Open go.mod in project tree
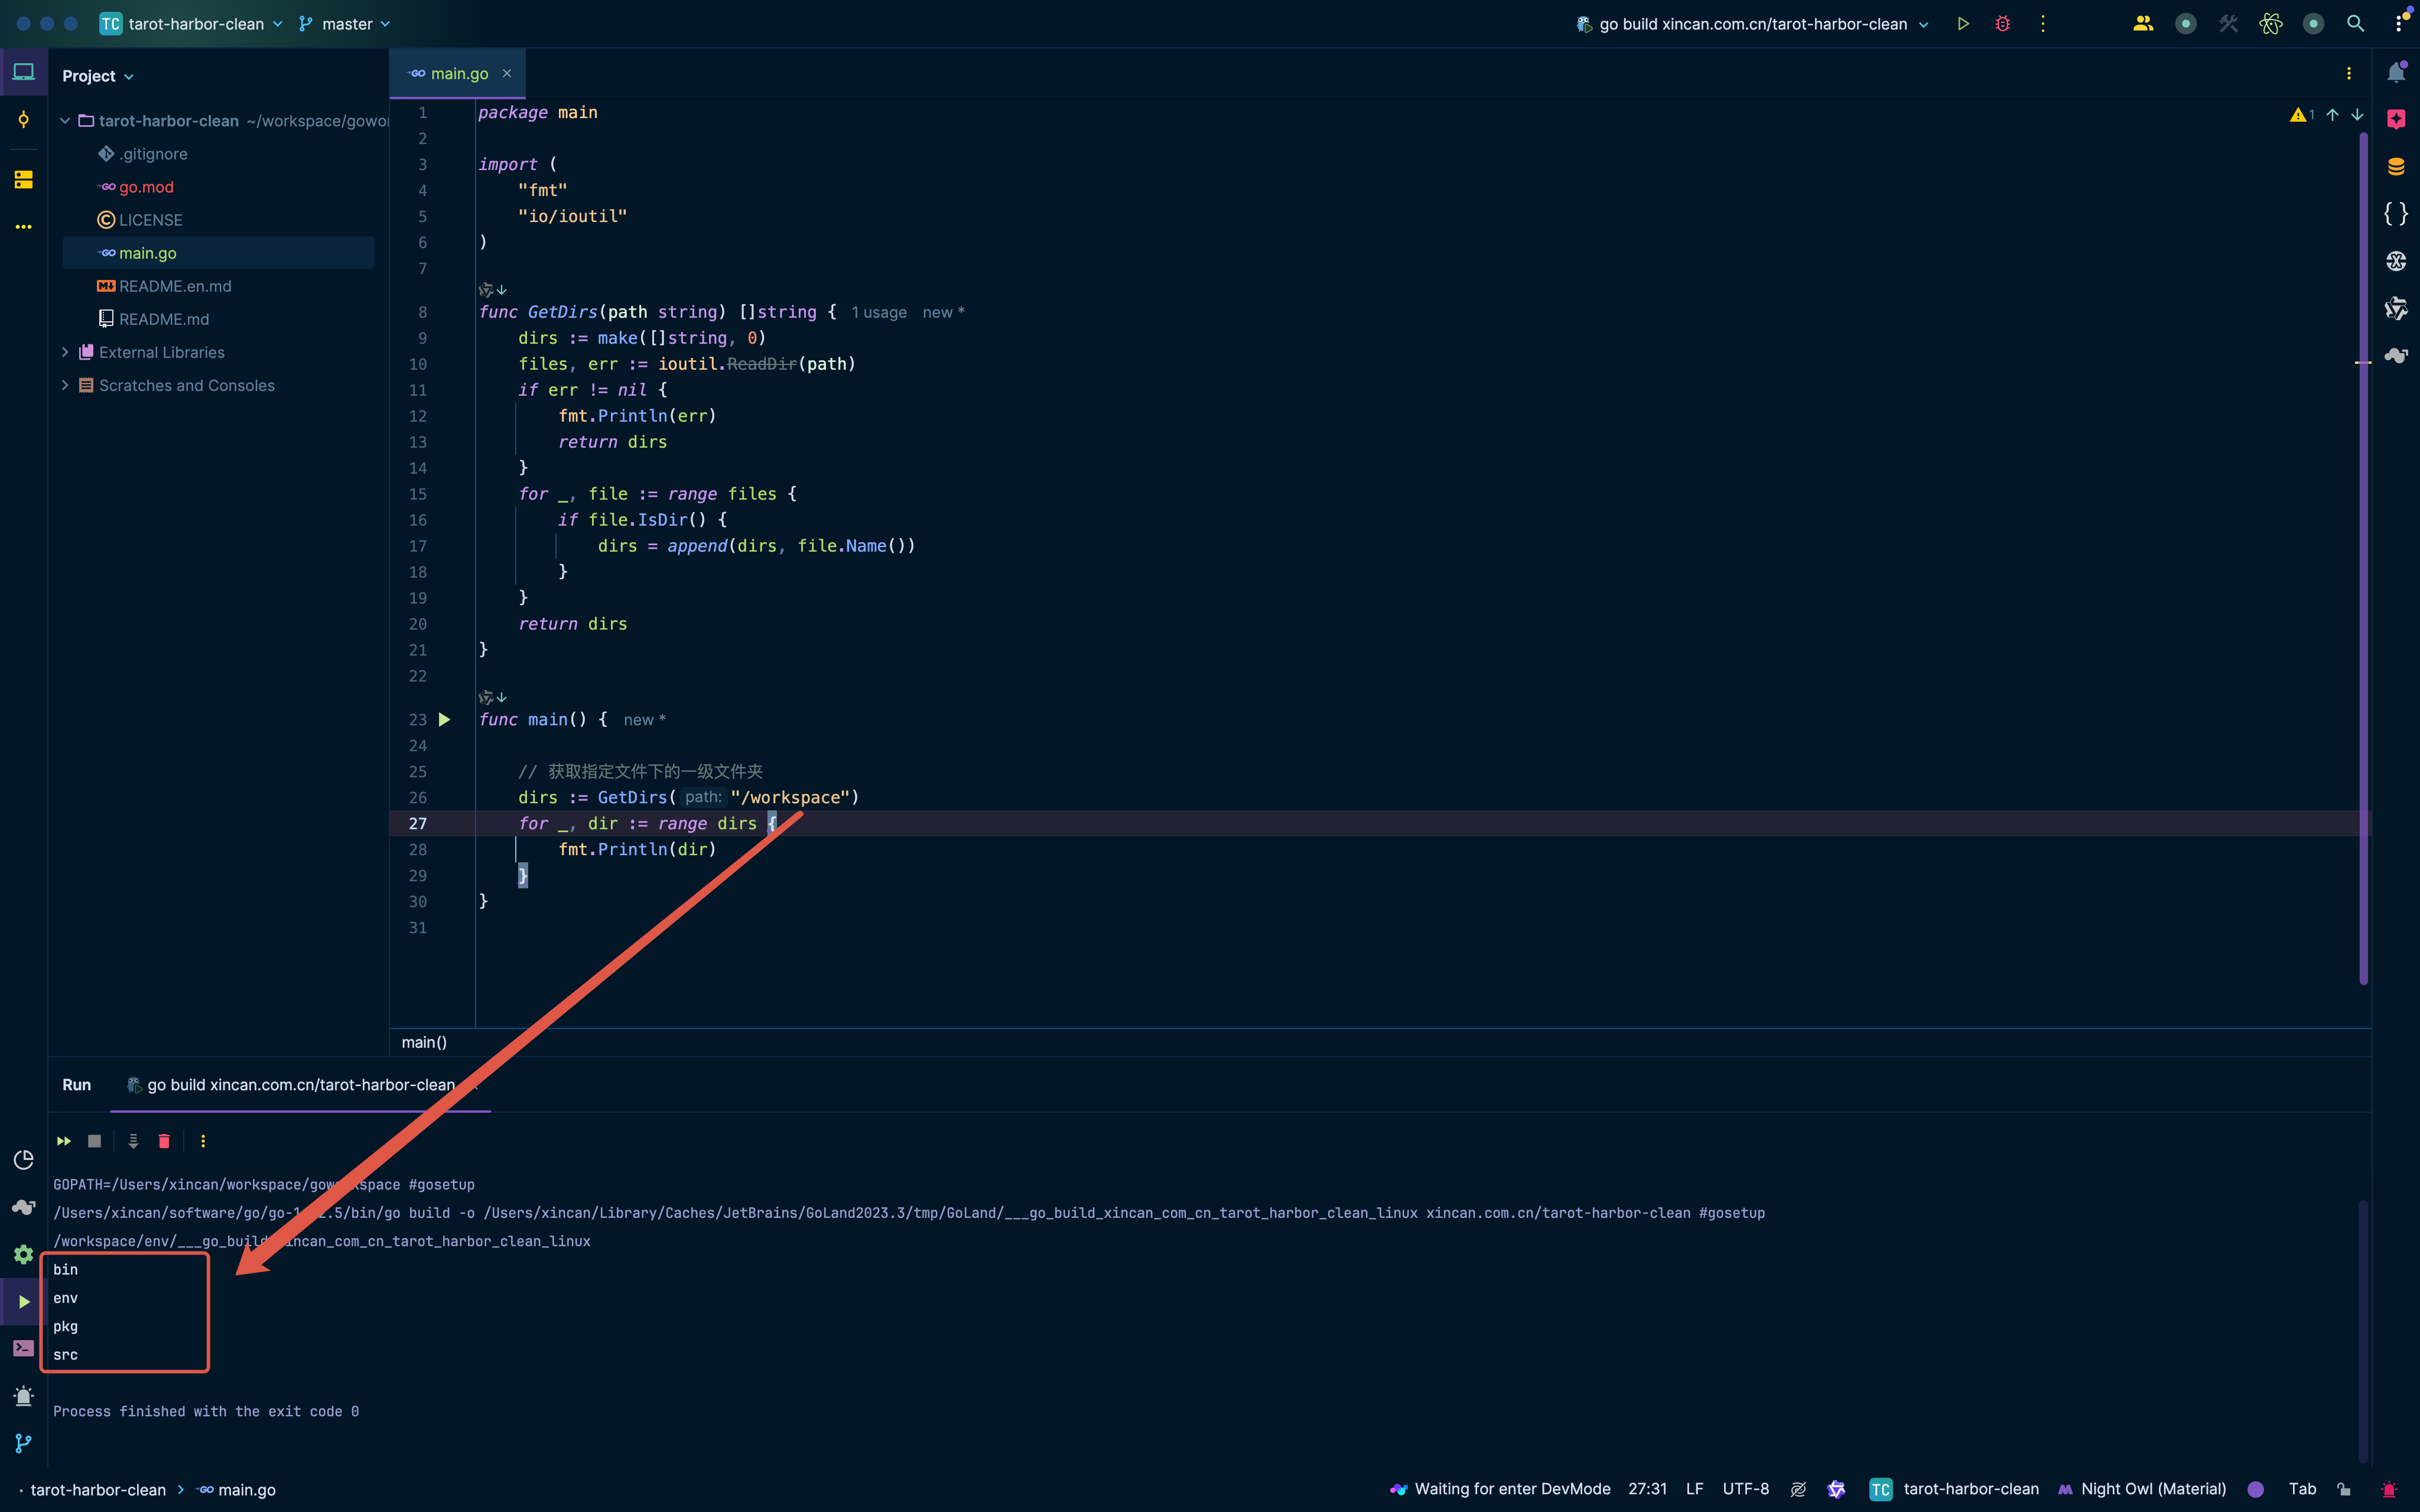 [x=146, y=187]
